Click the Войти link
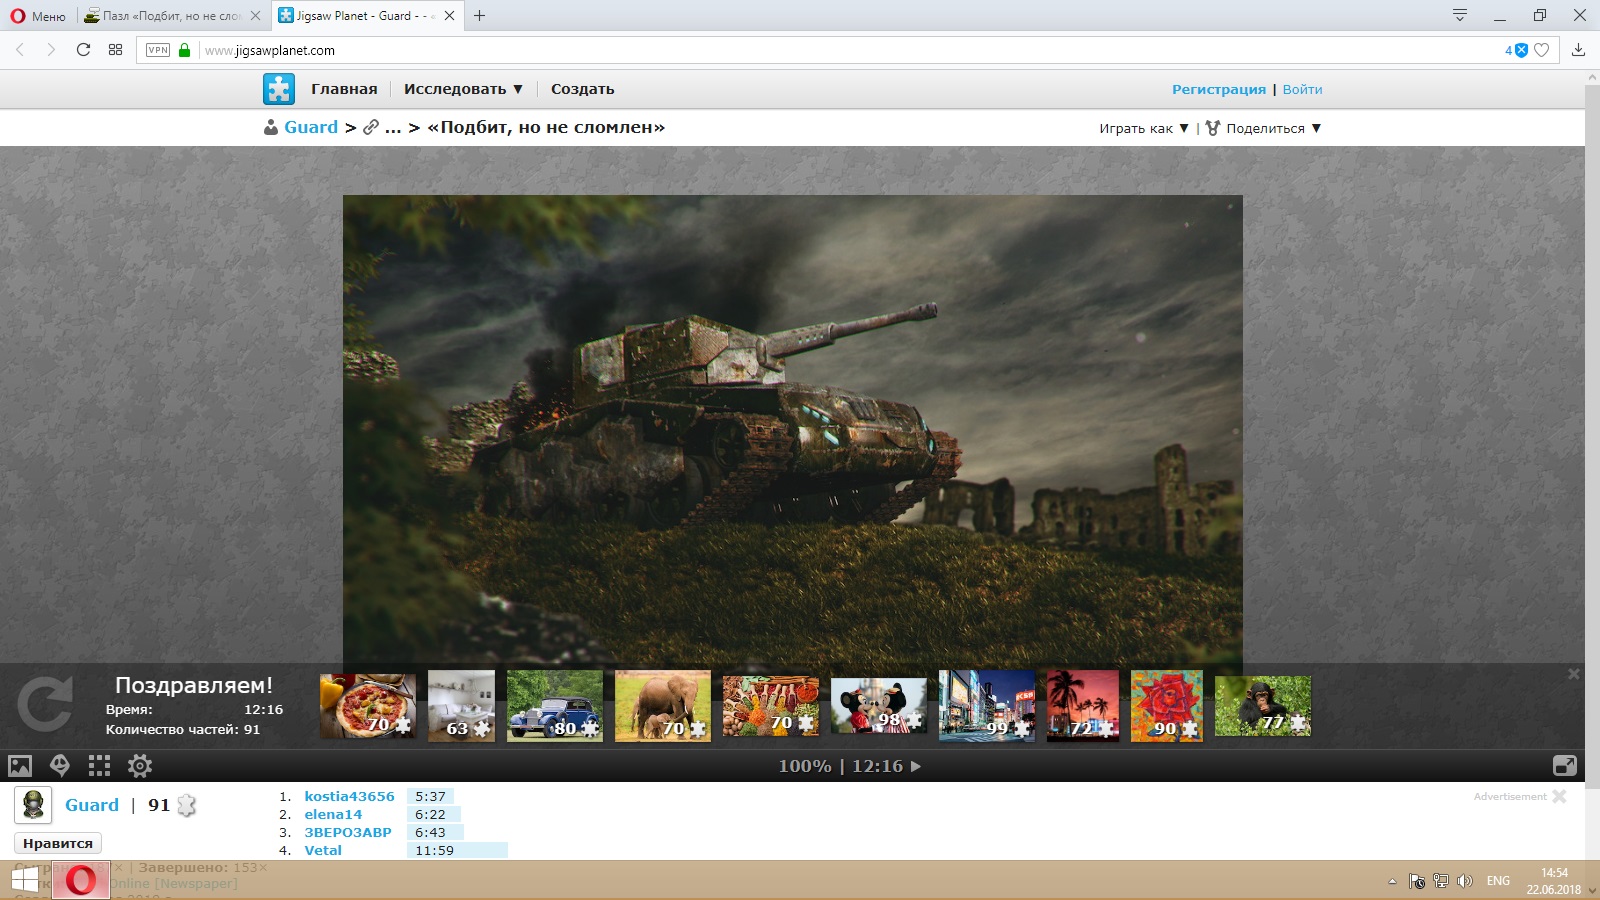The height and width of the screenshot is (900, 1600). click(1302, 89)
